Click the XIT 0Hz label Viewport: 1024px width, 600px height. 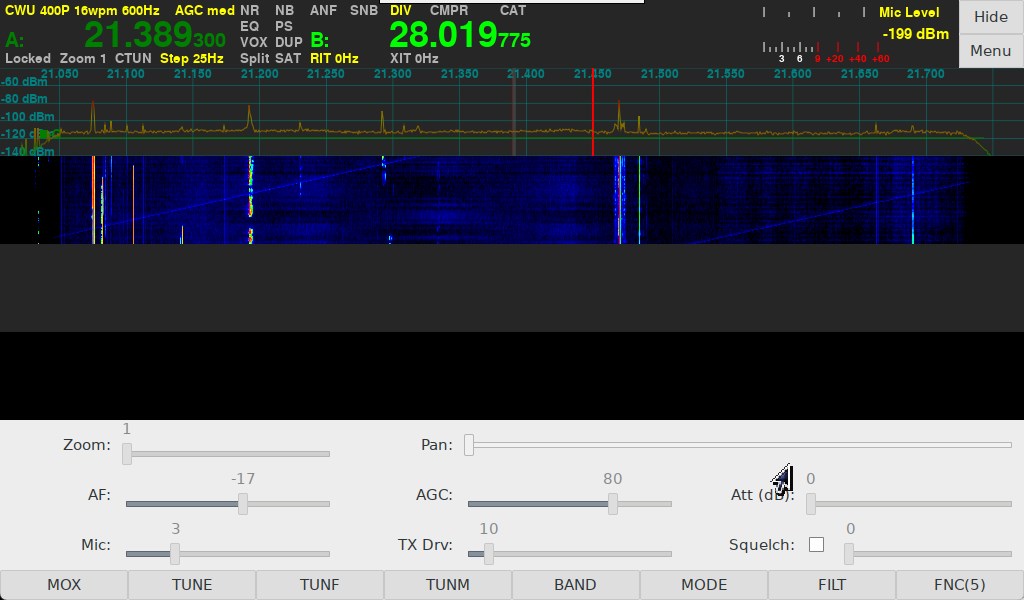[x=414, y=58]
